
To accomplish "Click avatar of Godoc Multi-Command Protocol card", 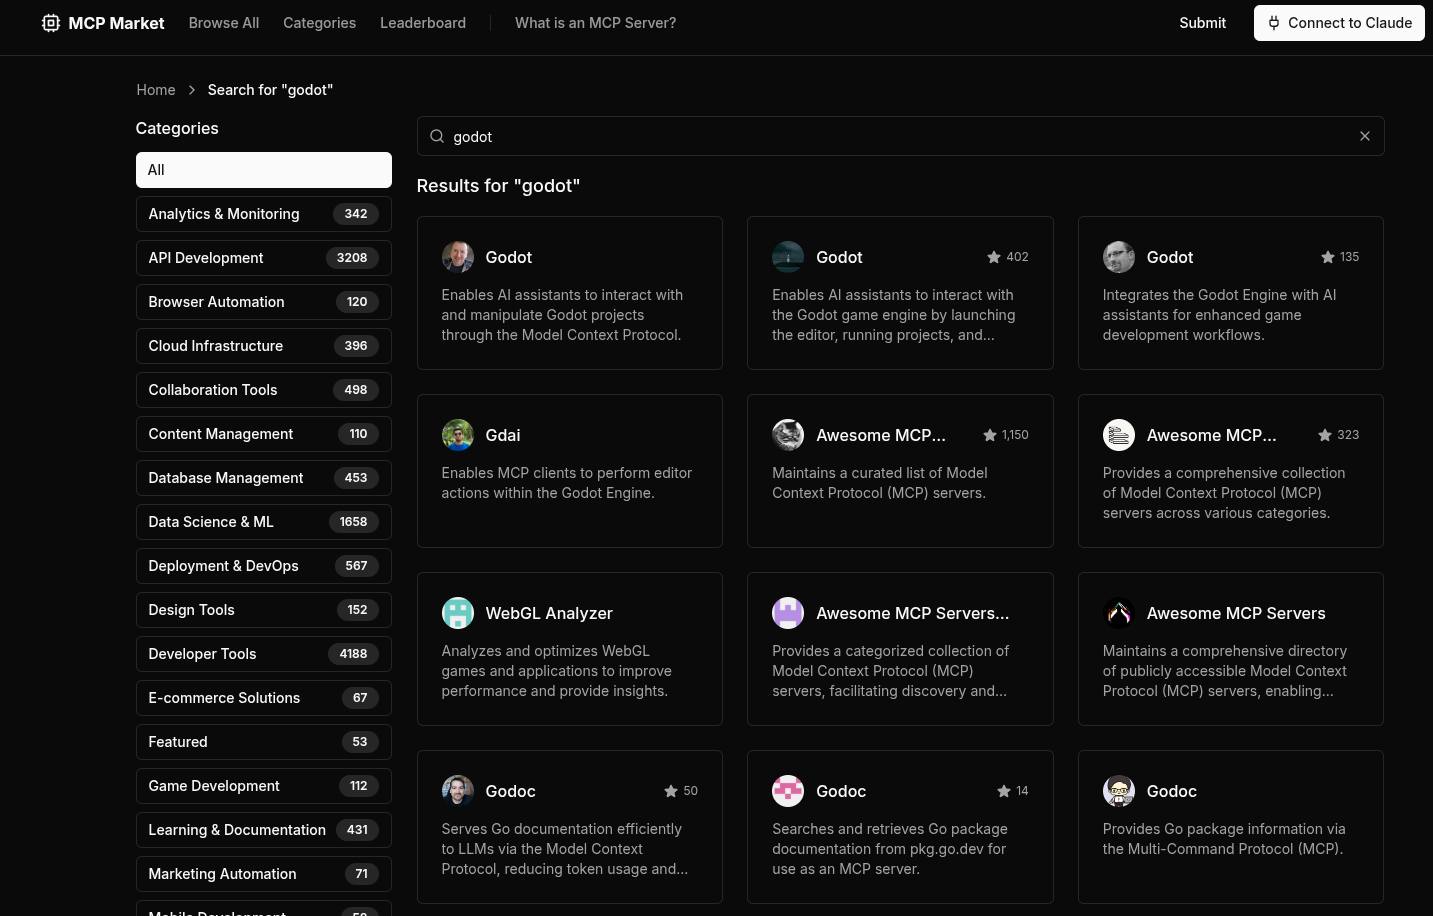I will 1119,791.
